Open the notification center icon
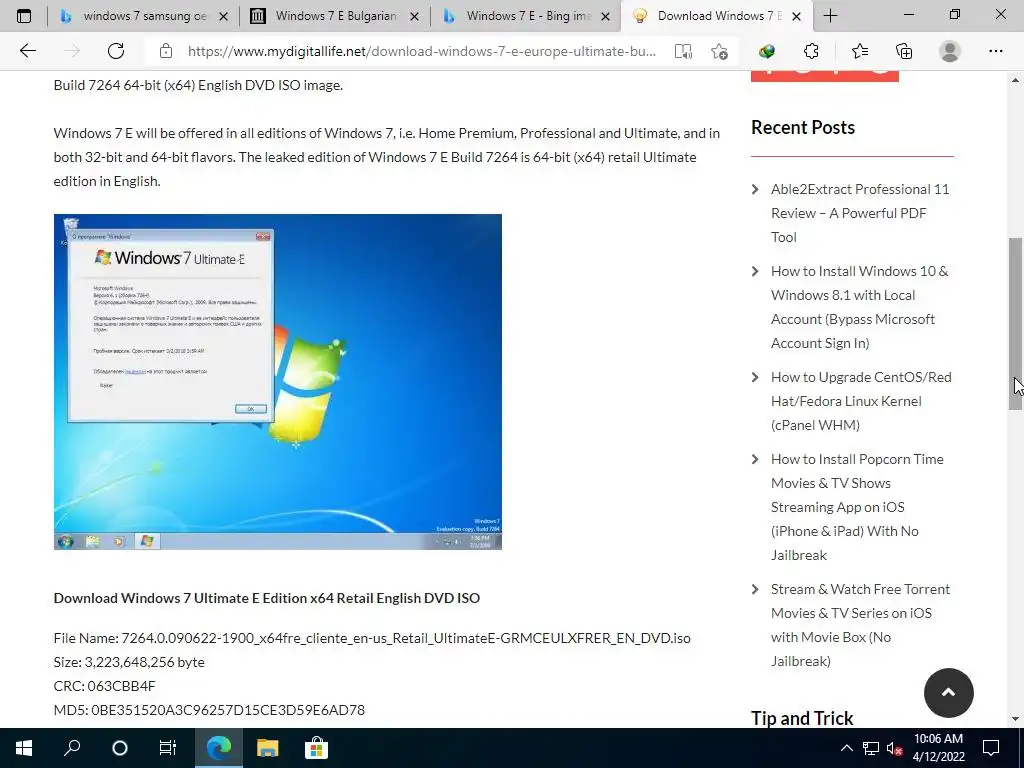 991,748
